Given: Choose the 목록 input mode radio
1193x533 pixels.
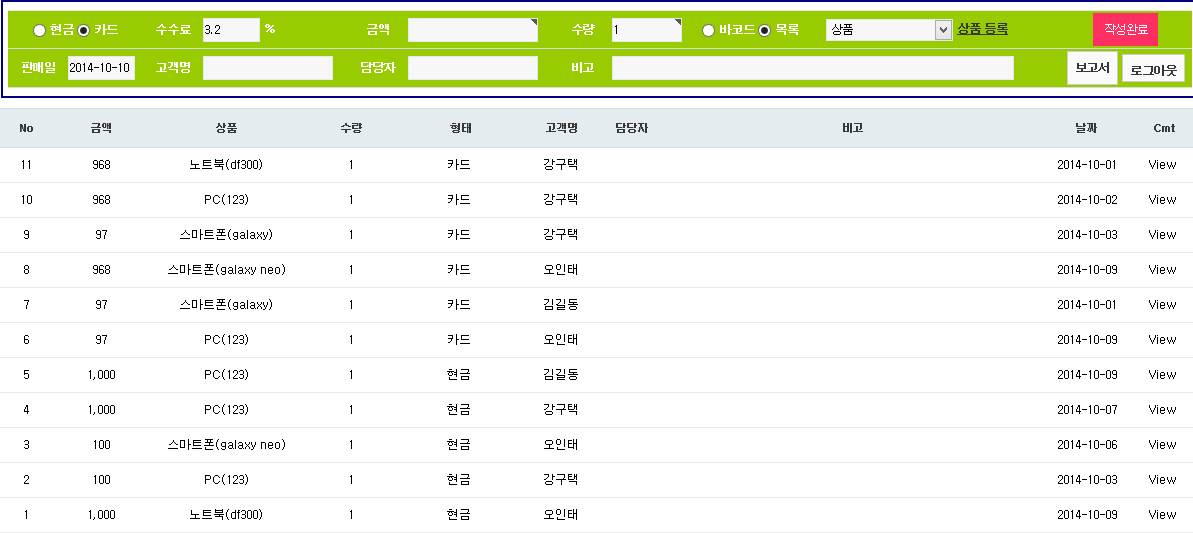Looking at the screenshot, I should pos(765,30).
